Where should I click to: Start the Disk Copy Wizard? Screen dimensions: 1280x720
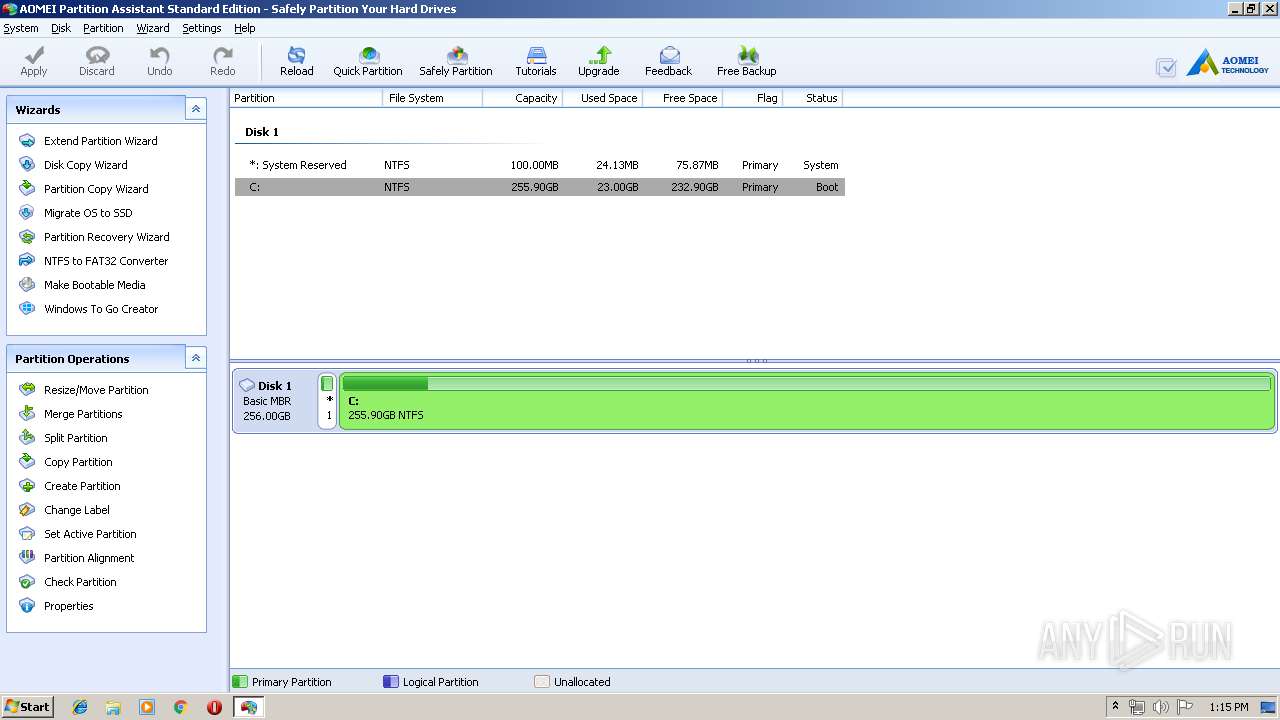point(85,165)
